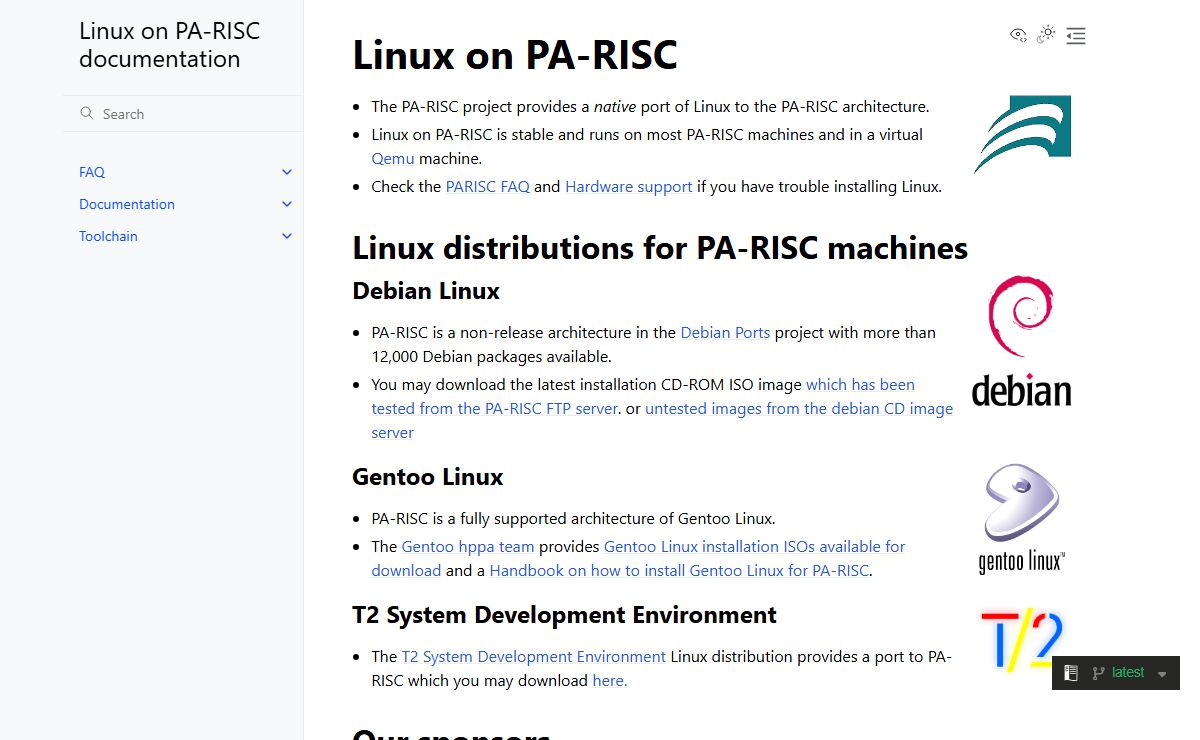This screenshot has width=1200, height=740.
Task: Expand the FAQ section chevron
Action: 287,172
